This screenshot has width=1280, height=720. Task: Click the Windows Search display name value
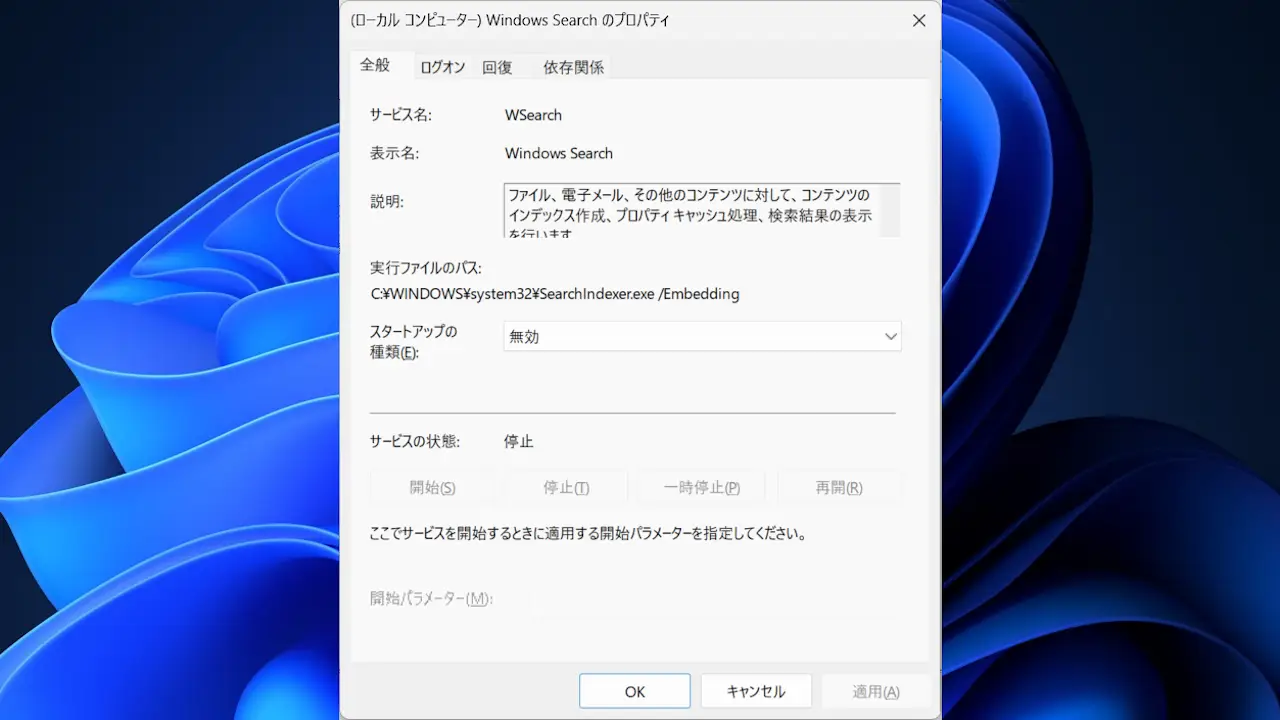[558, 153]
